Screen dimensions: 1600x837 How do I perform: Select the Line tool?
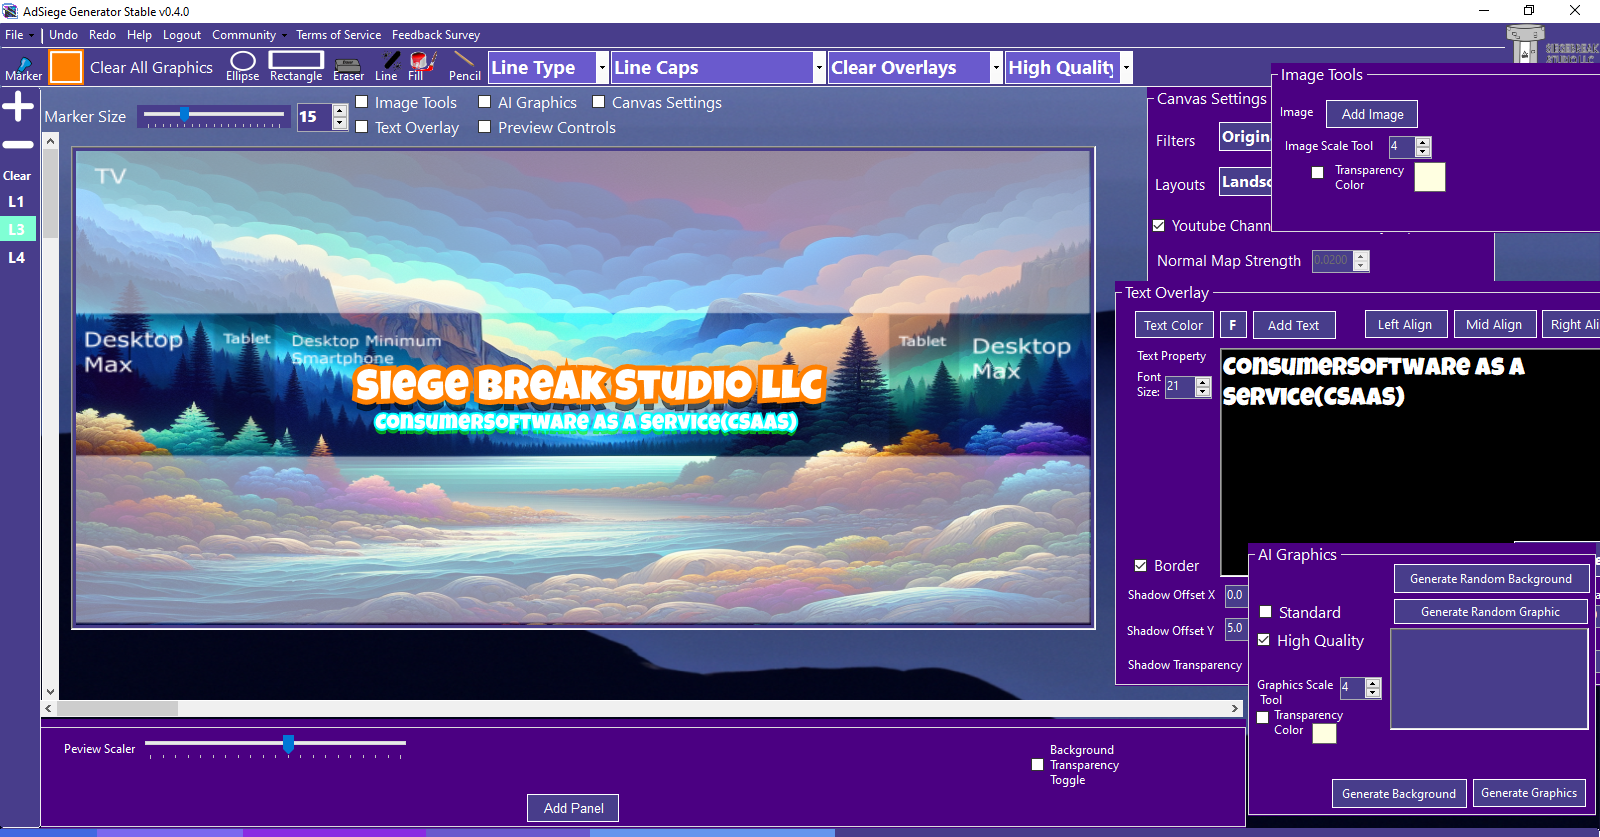tap(387, 67)
